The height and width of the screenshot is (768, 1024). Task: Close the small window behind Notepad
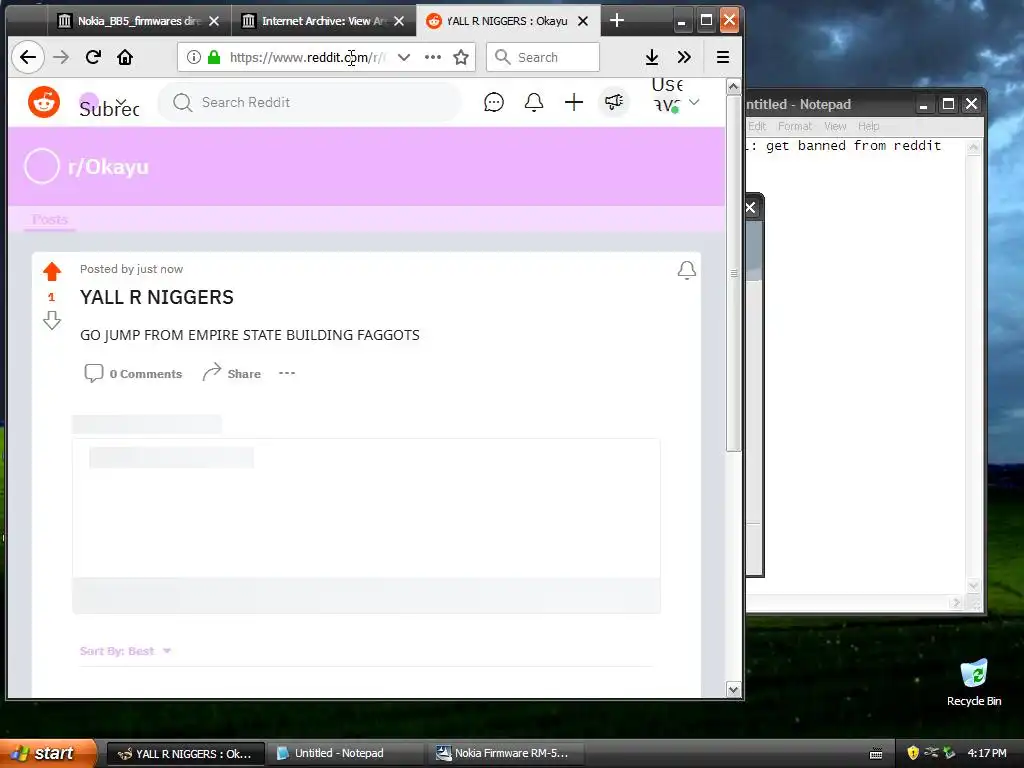[750, 208]
